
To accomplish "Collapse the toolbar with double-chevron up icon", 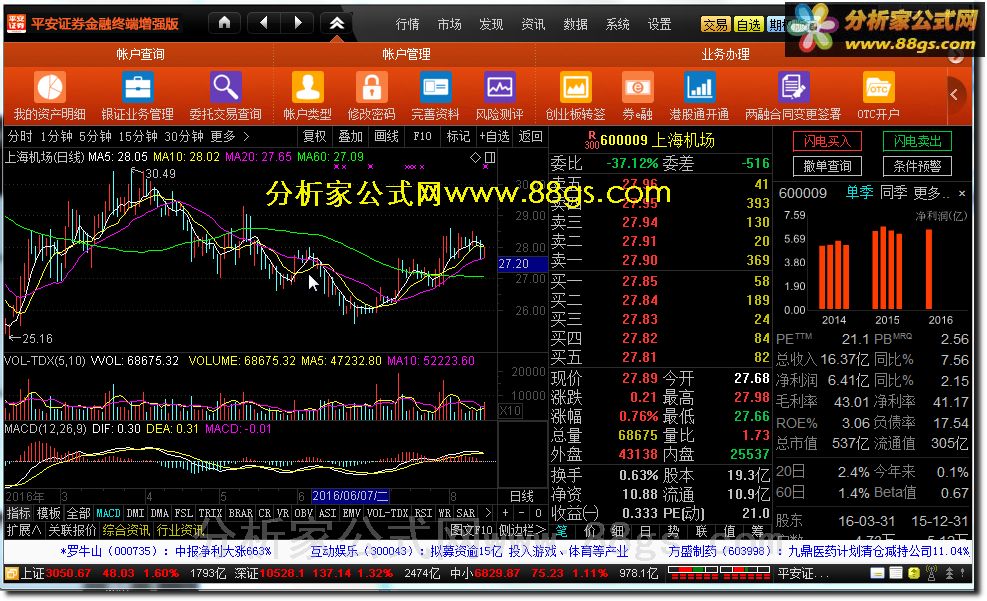I will pyautogui.click(x=337, y=23).
